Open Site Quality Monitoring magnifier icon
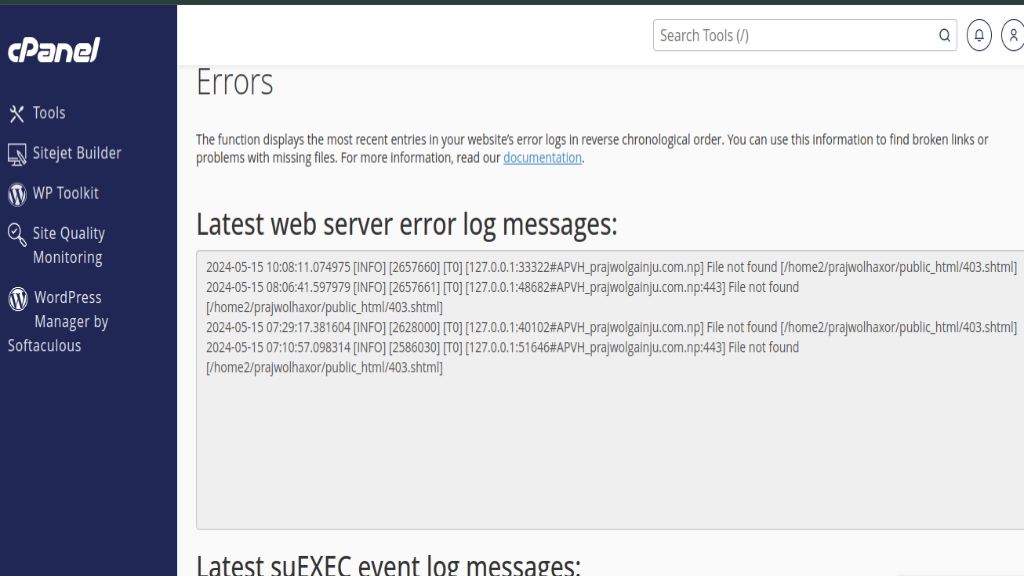 pyautogui.click(x=15, y=233)
